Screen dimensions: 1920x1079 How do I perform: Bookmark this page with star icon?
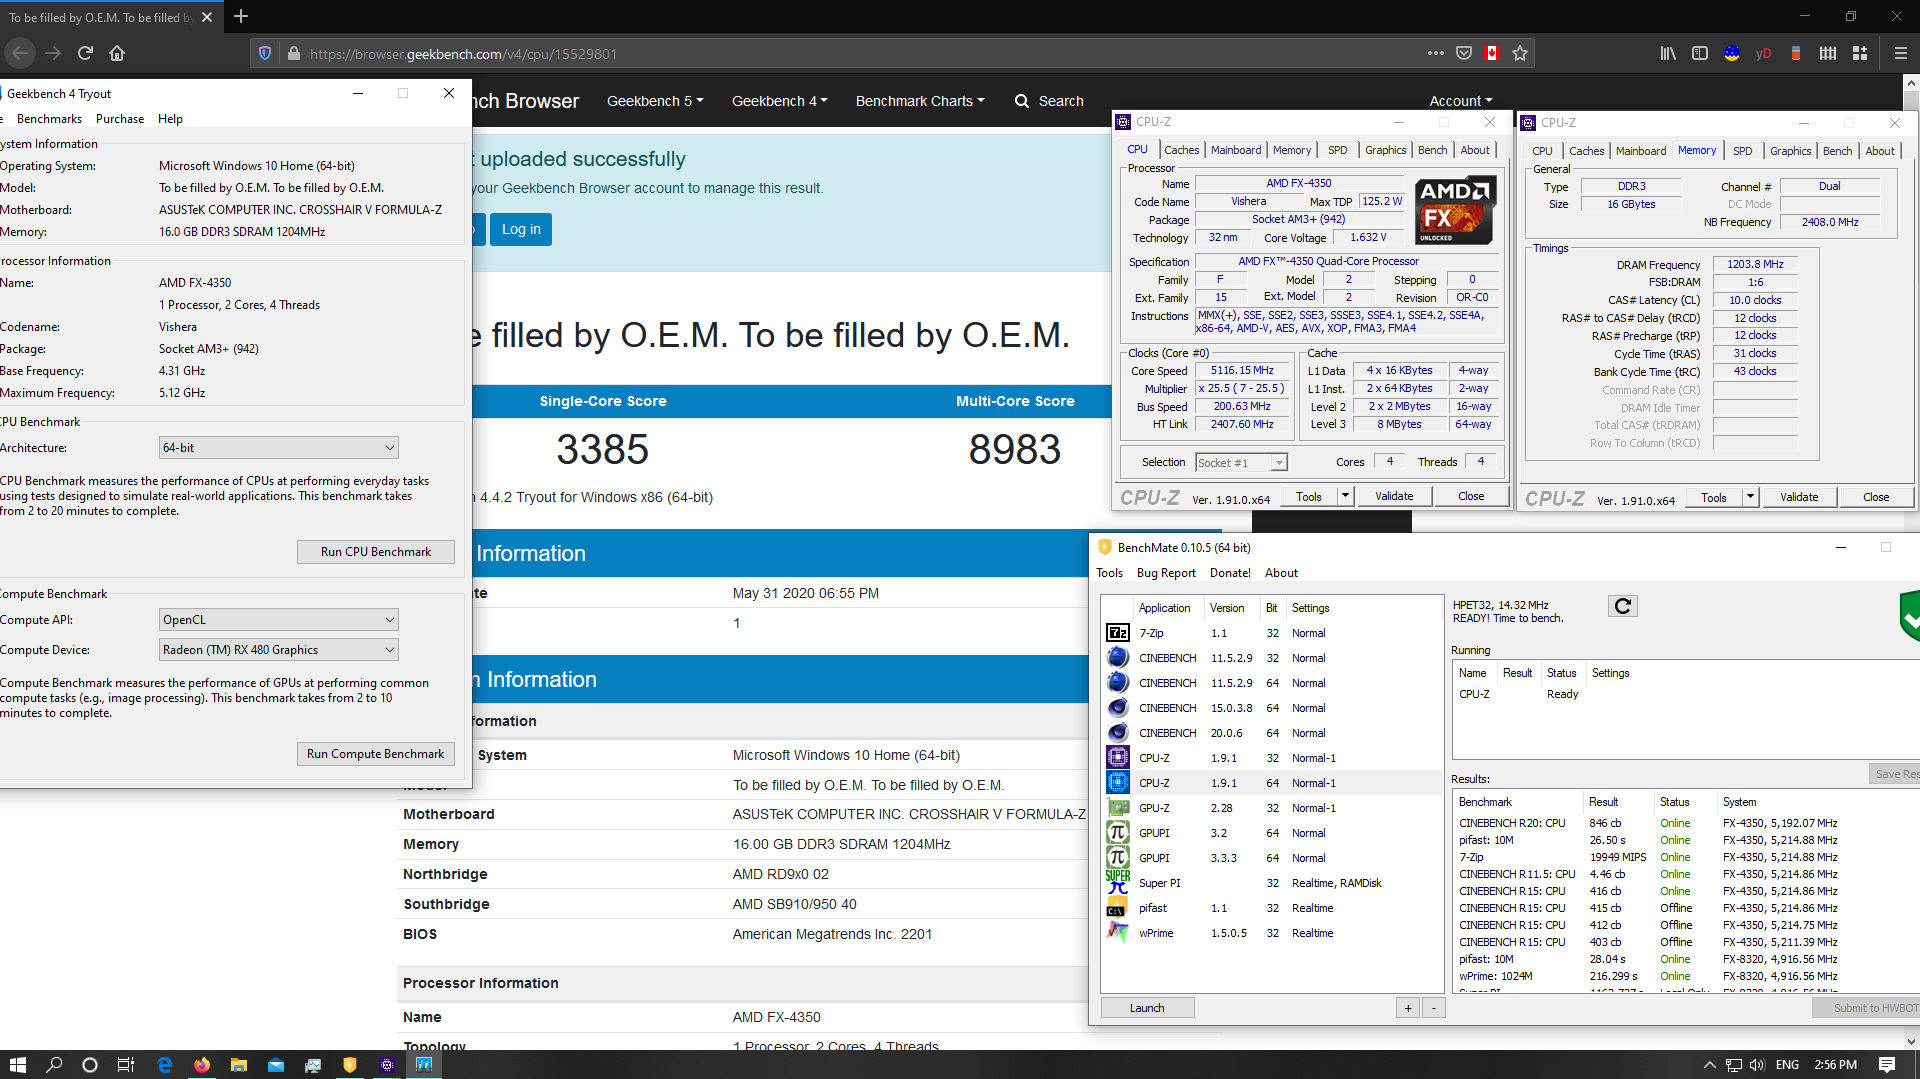tap(1520, 53)
